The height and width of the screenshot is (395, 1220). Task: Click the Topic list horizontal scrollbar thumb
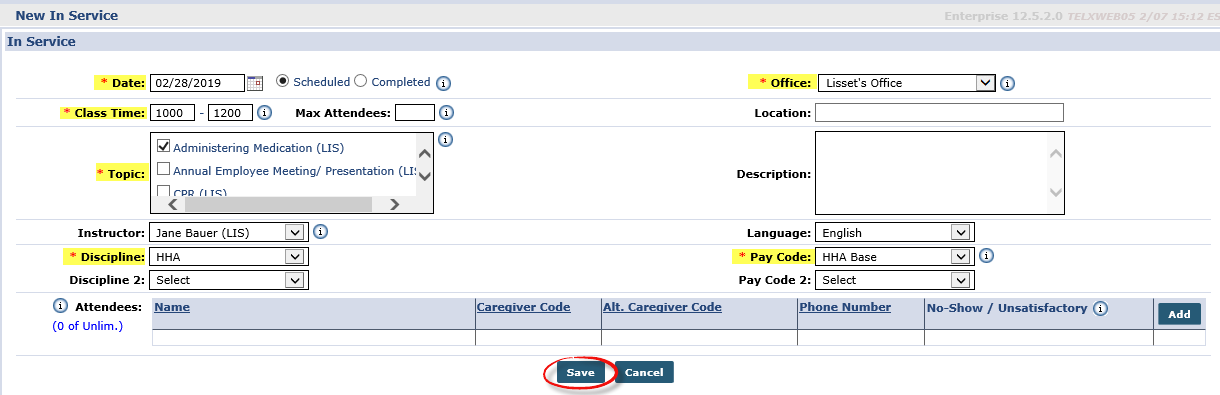[x=278, y=204]
